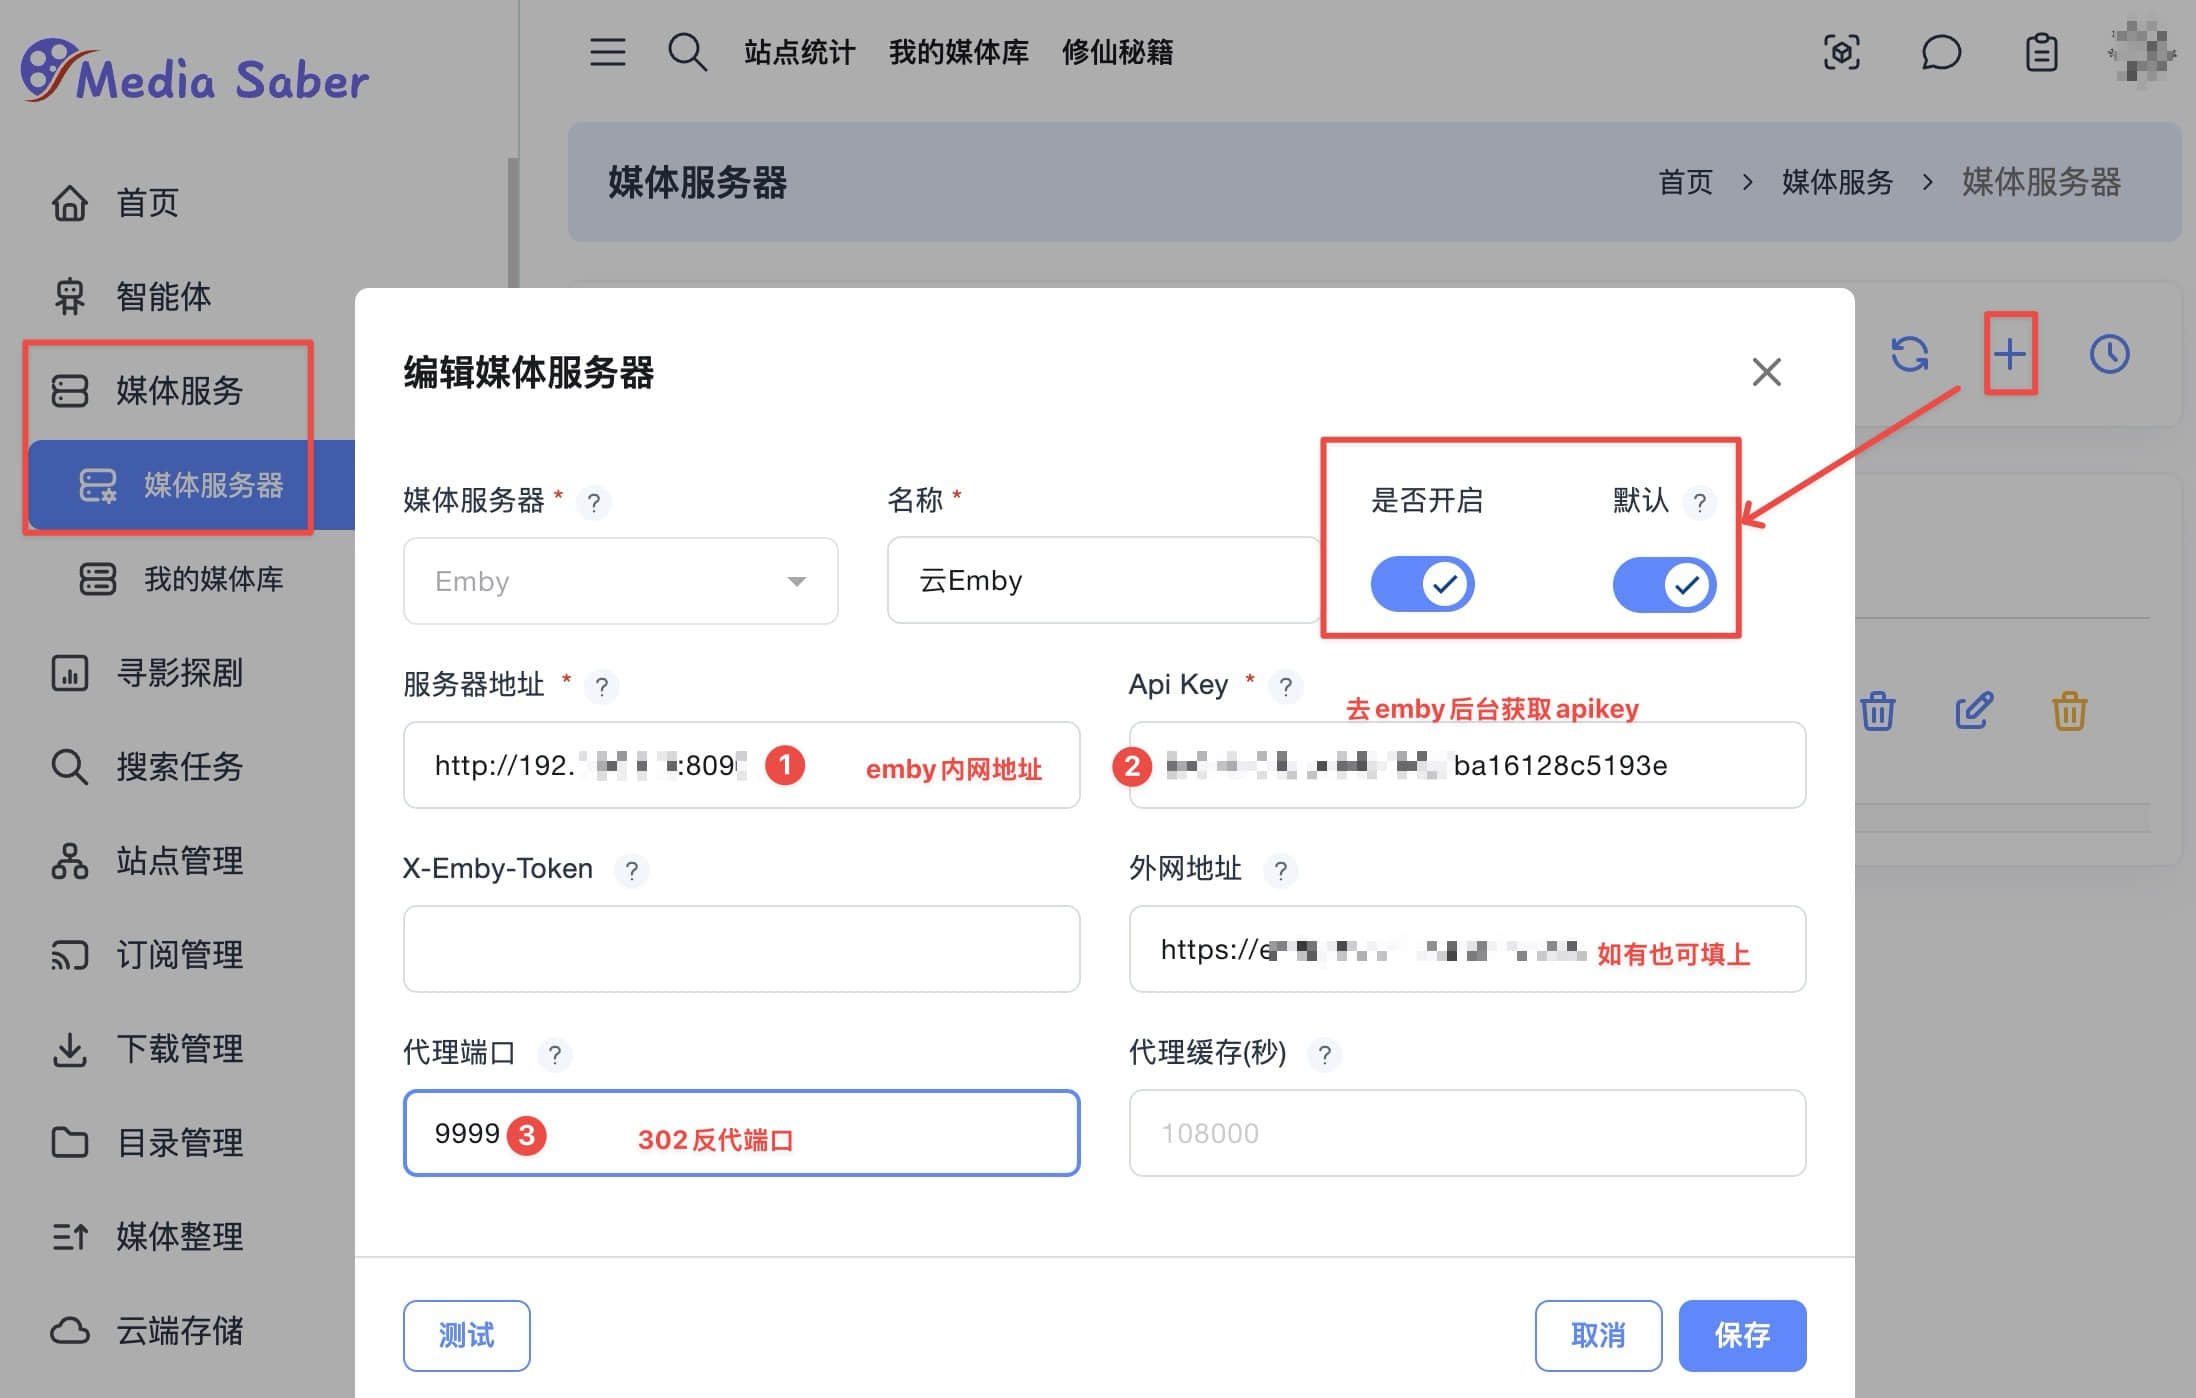Click the help icon next to Api Key
This screenshot has width=2196, height=1398.
(1286, 686)
